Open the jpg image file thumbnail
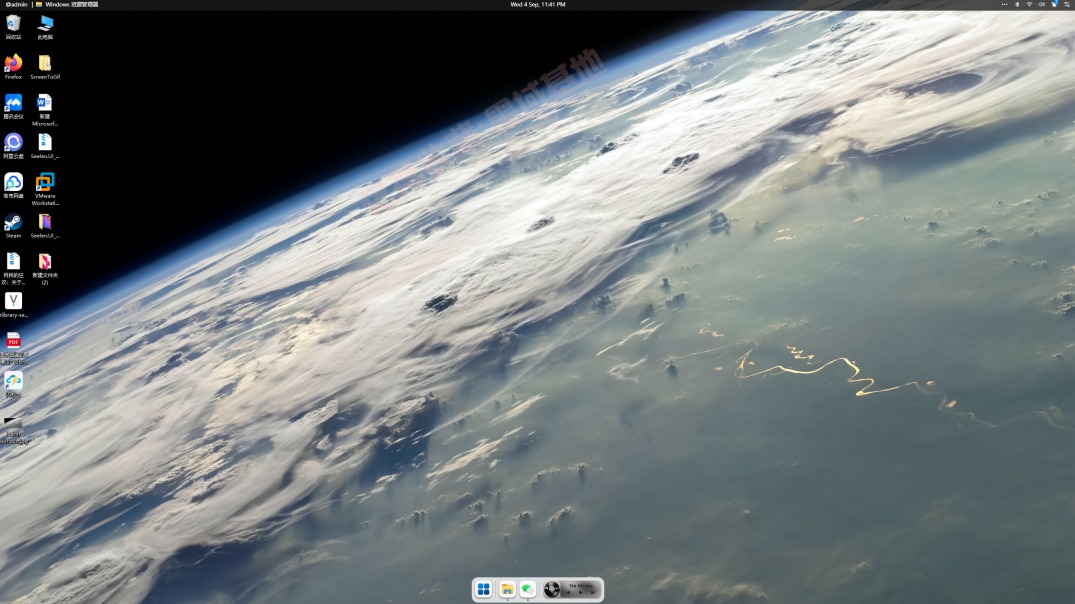 [x=13, y=430]
